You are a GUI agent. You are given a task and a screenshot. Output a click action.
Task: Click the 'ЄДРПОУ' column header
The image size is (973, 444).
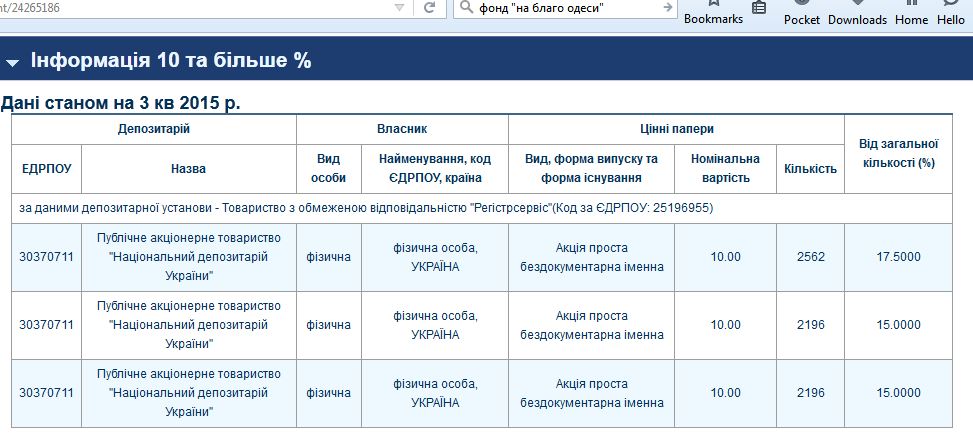click(x=46, y=169)
